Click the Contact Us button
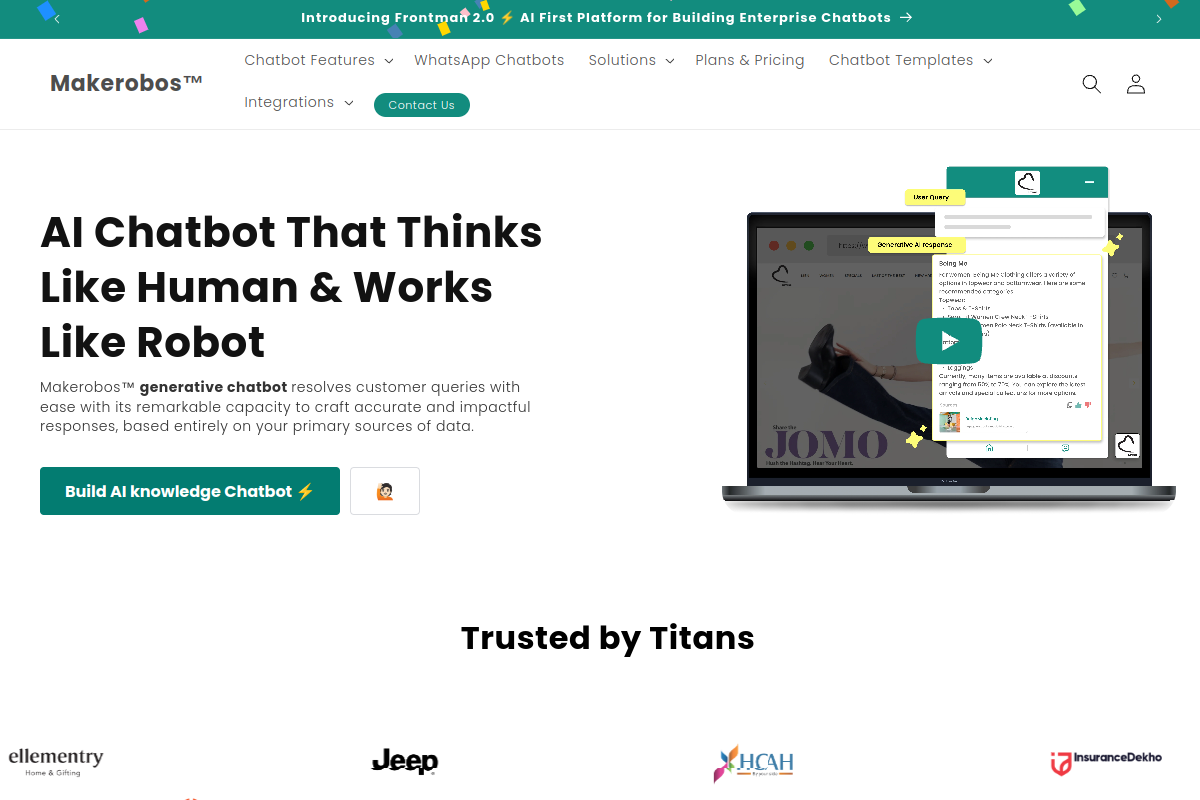The image size is (1200, 800). (421, 105)
